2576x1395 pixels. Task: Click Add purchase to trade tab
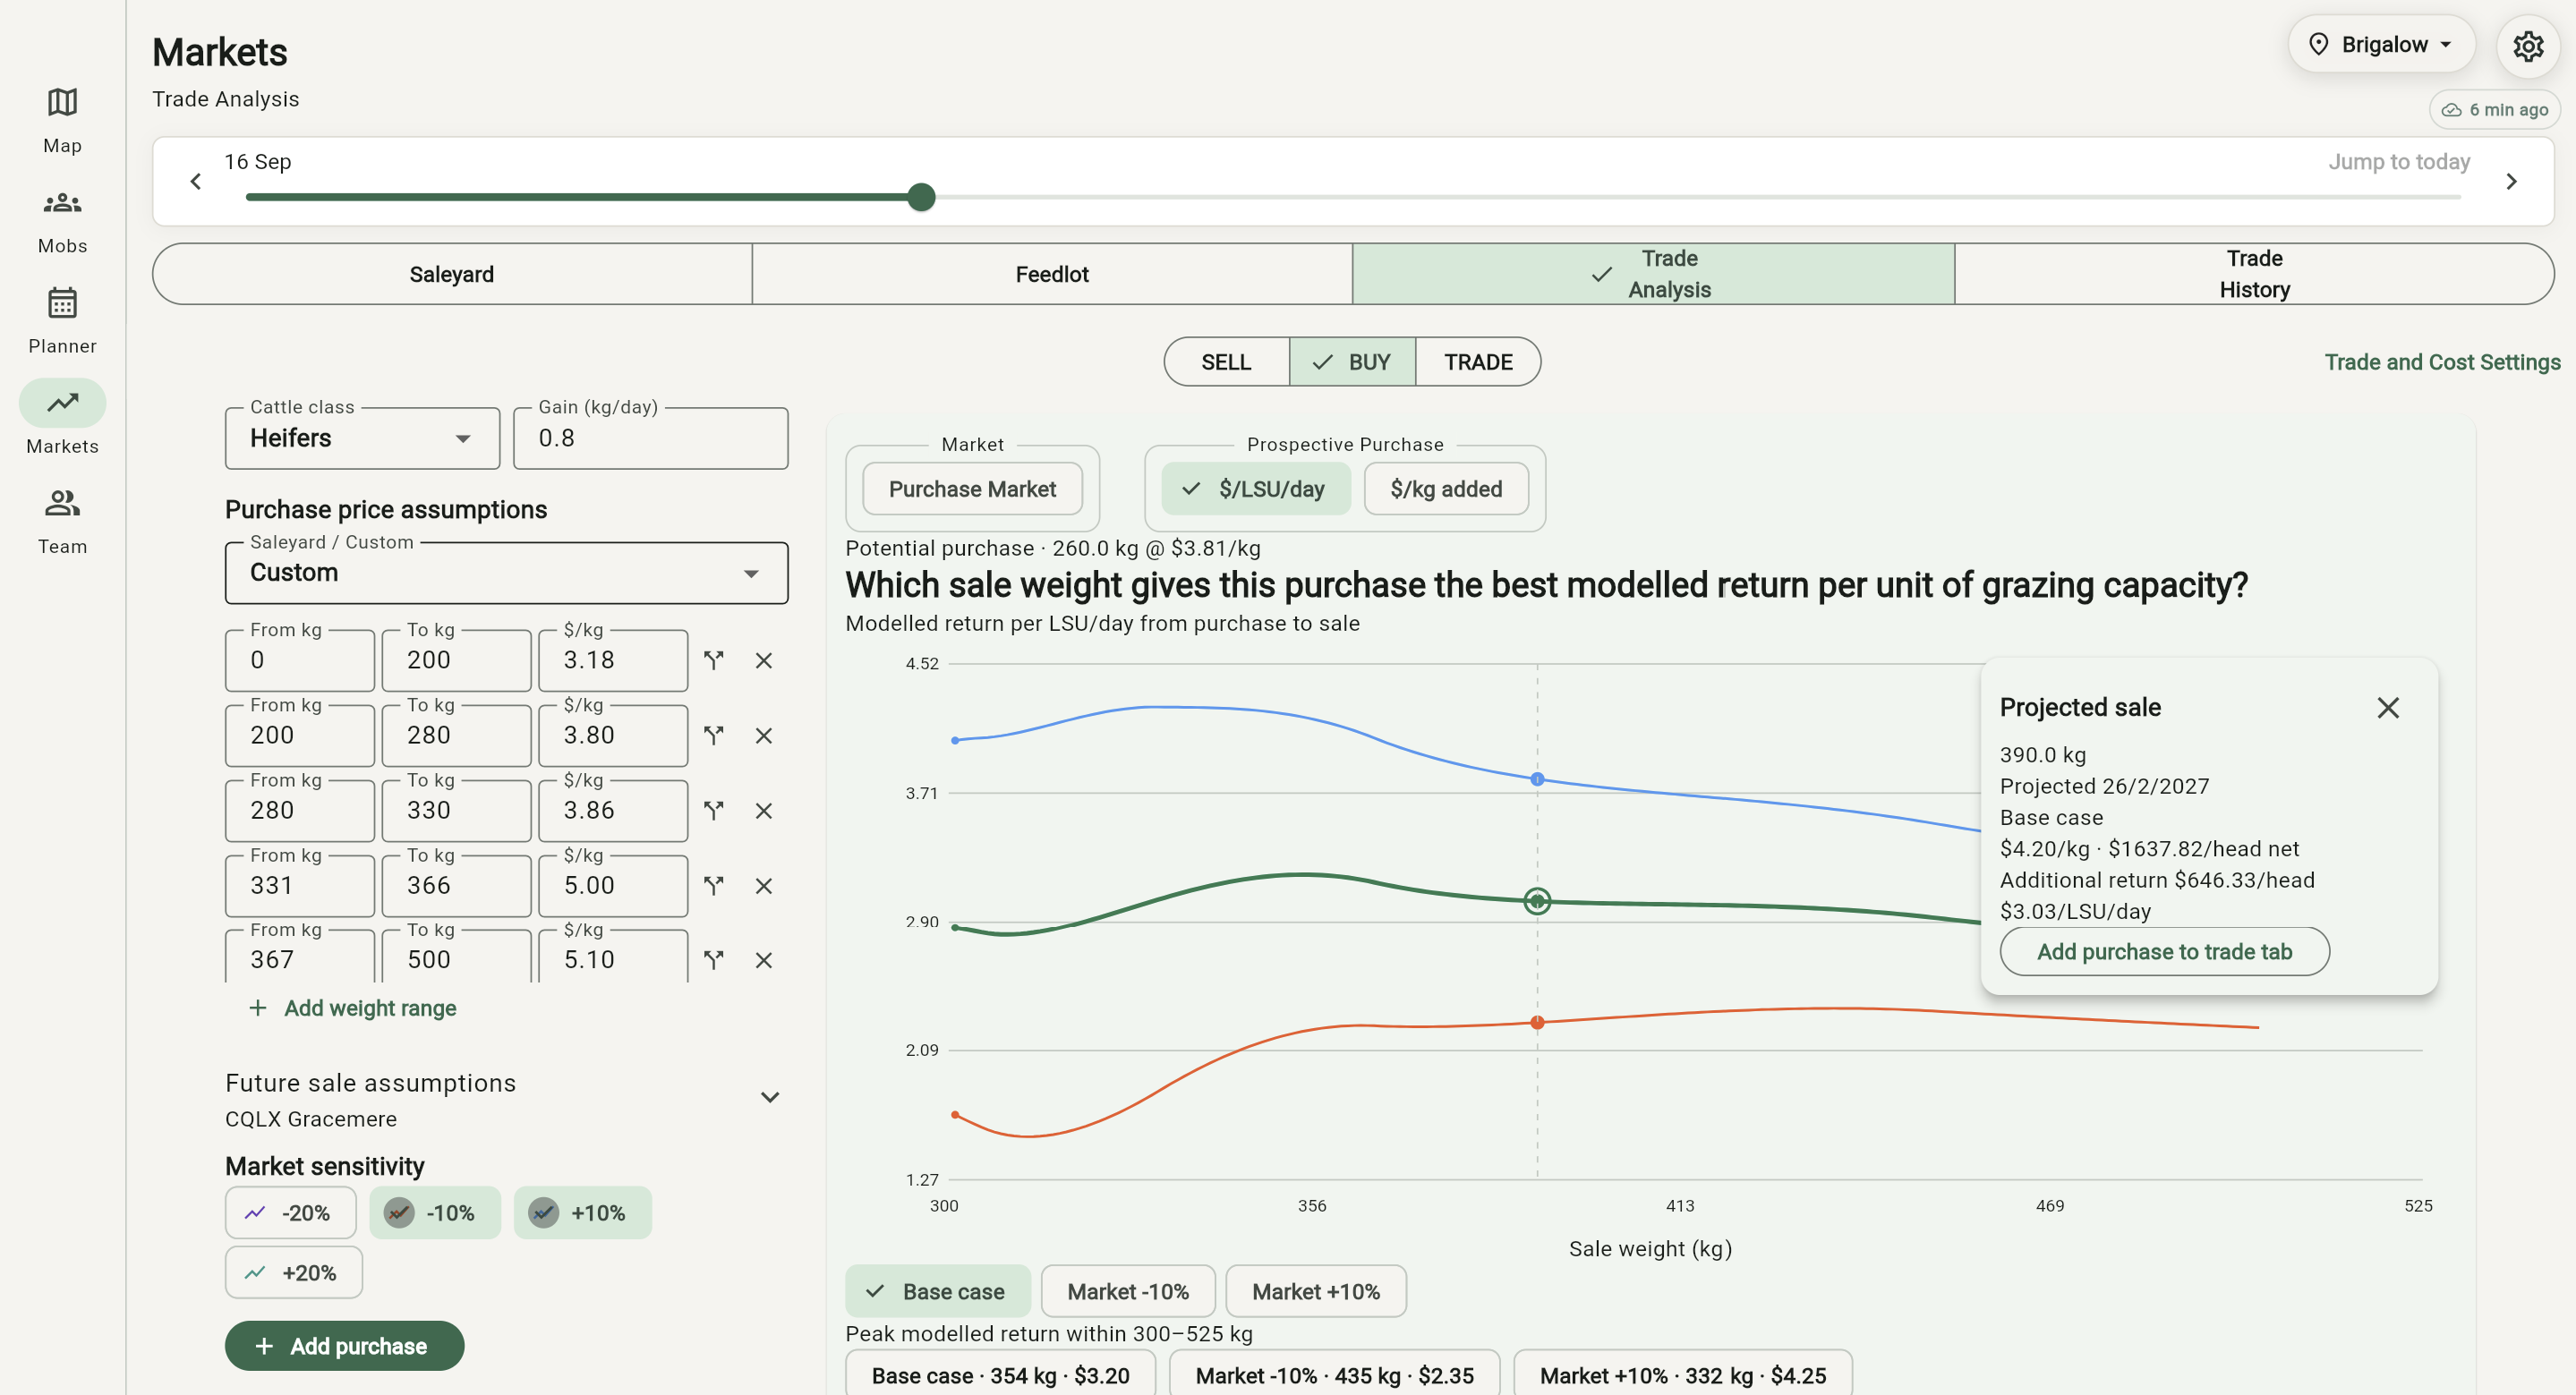2164,952
